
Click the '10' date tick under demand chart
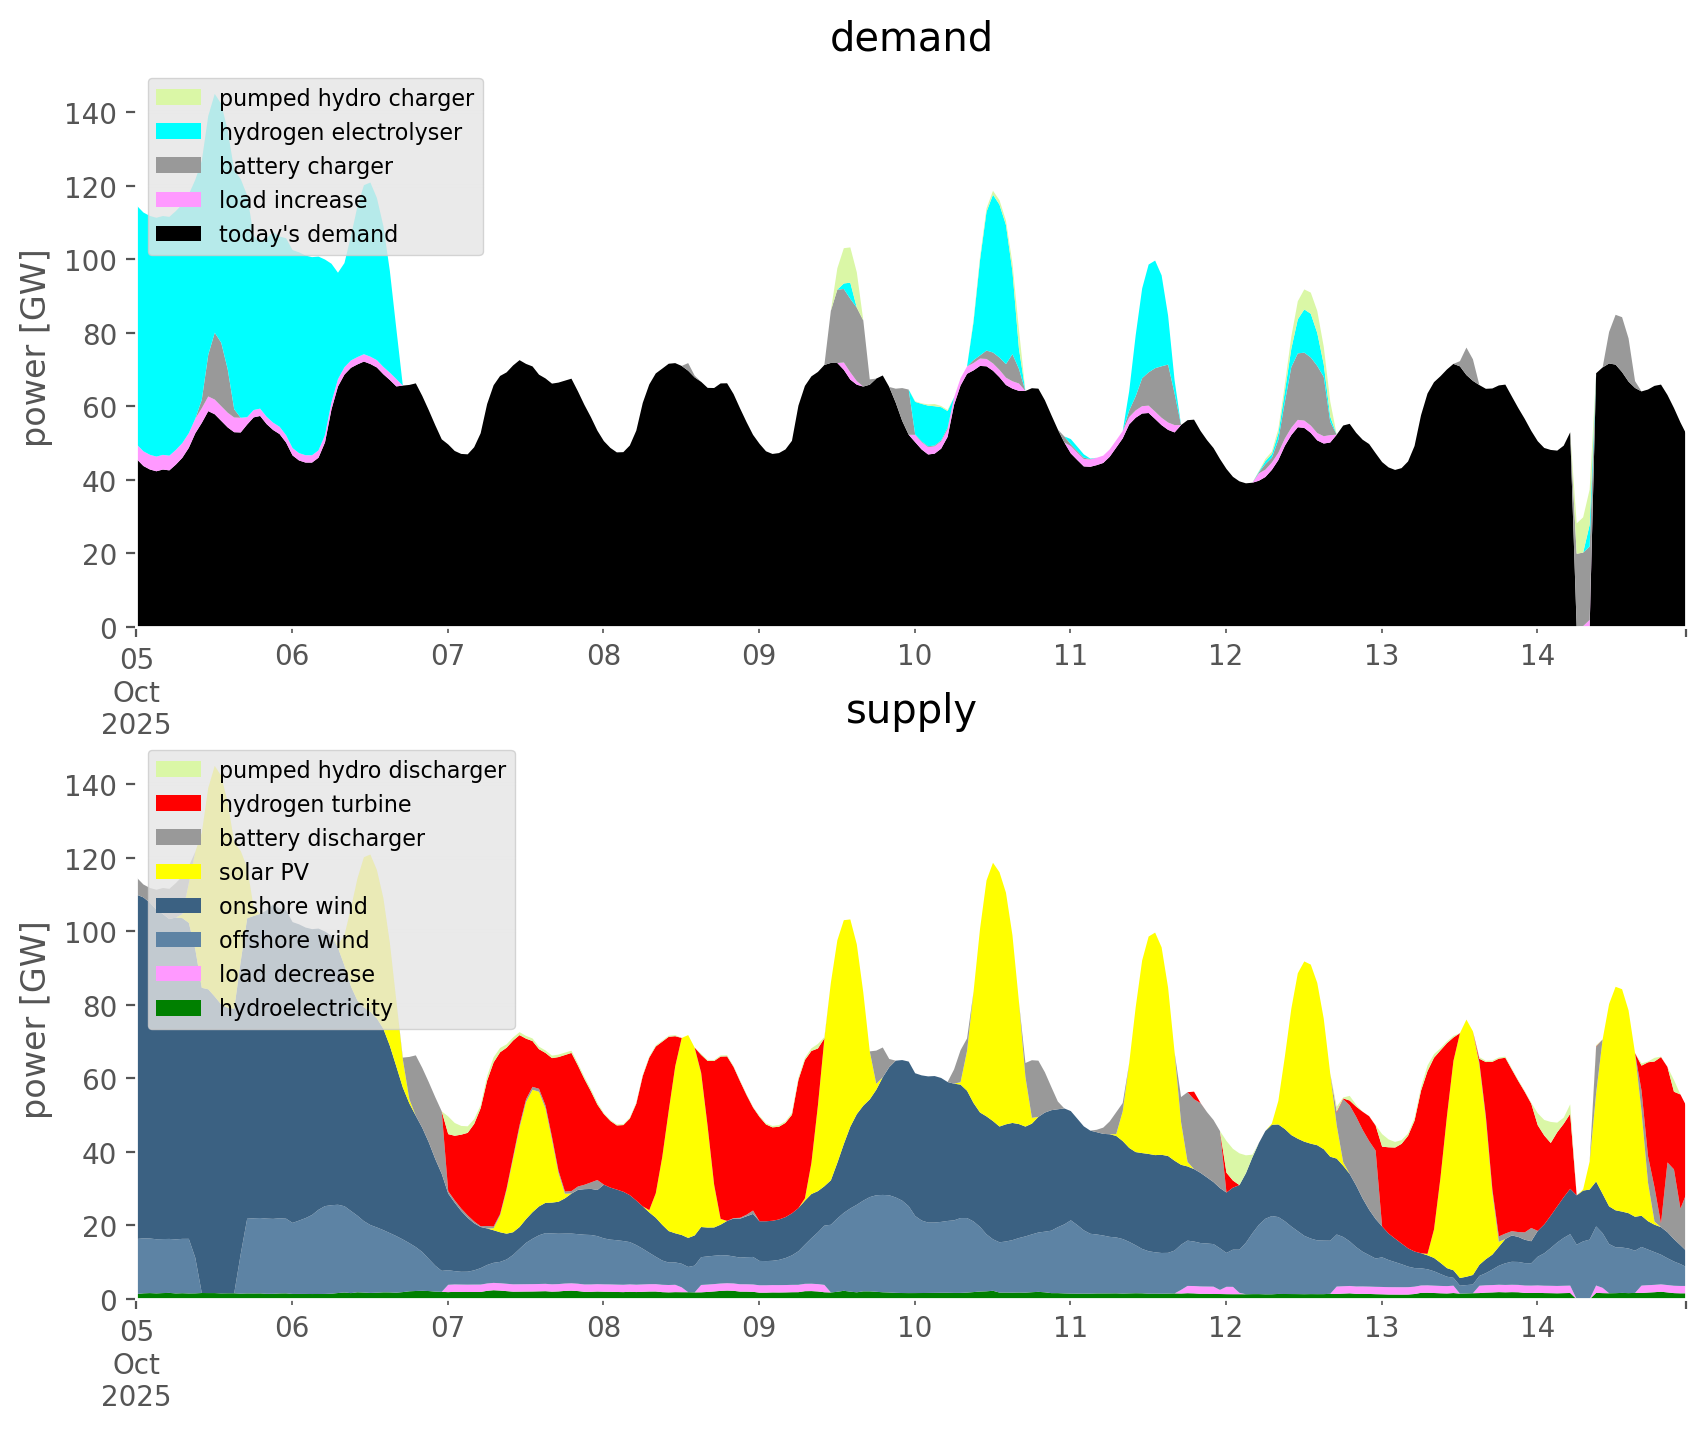(914, 657)
